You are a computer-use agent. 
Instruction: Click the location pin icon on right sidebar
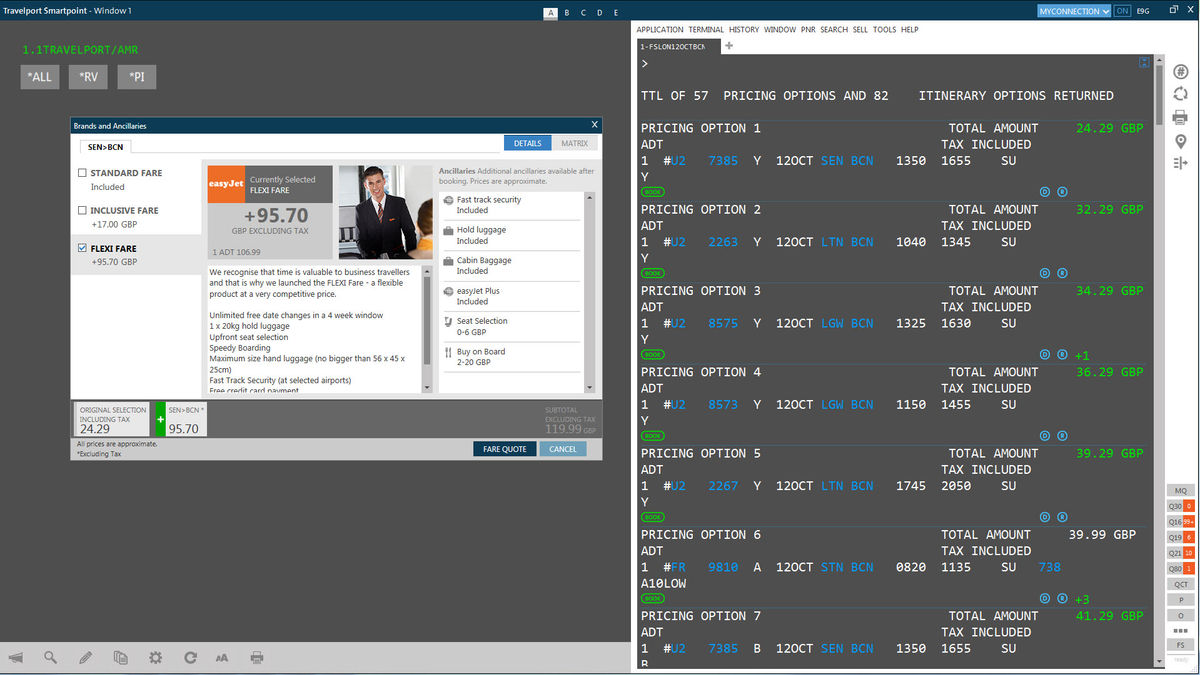click(1181, 141)
